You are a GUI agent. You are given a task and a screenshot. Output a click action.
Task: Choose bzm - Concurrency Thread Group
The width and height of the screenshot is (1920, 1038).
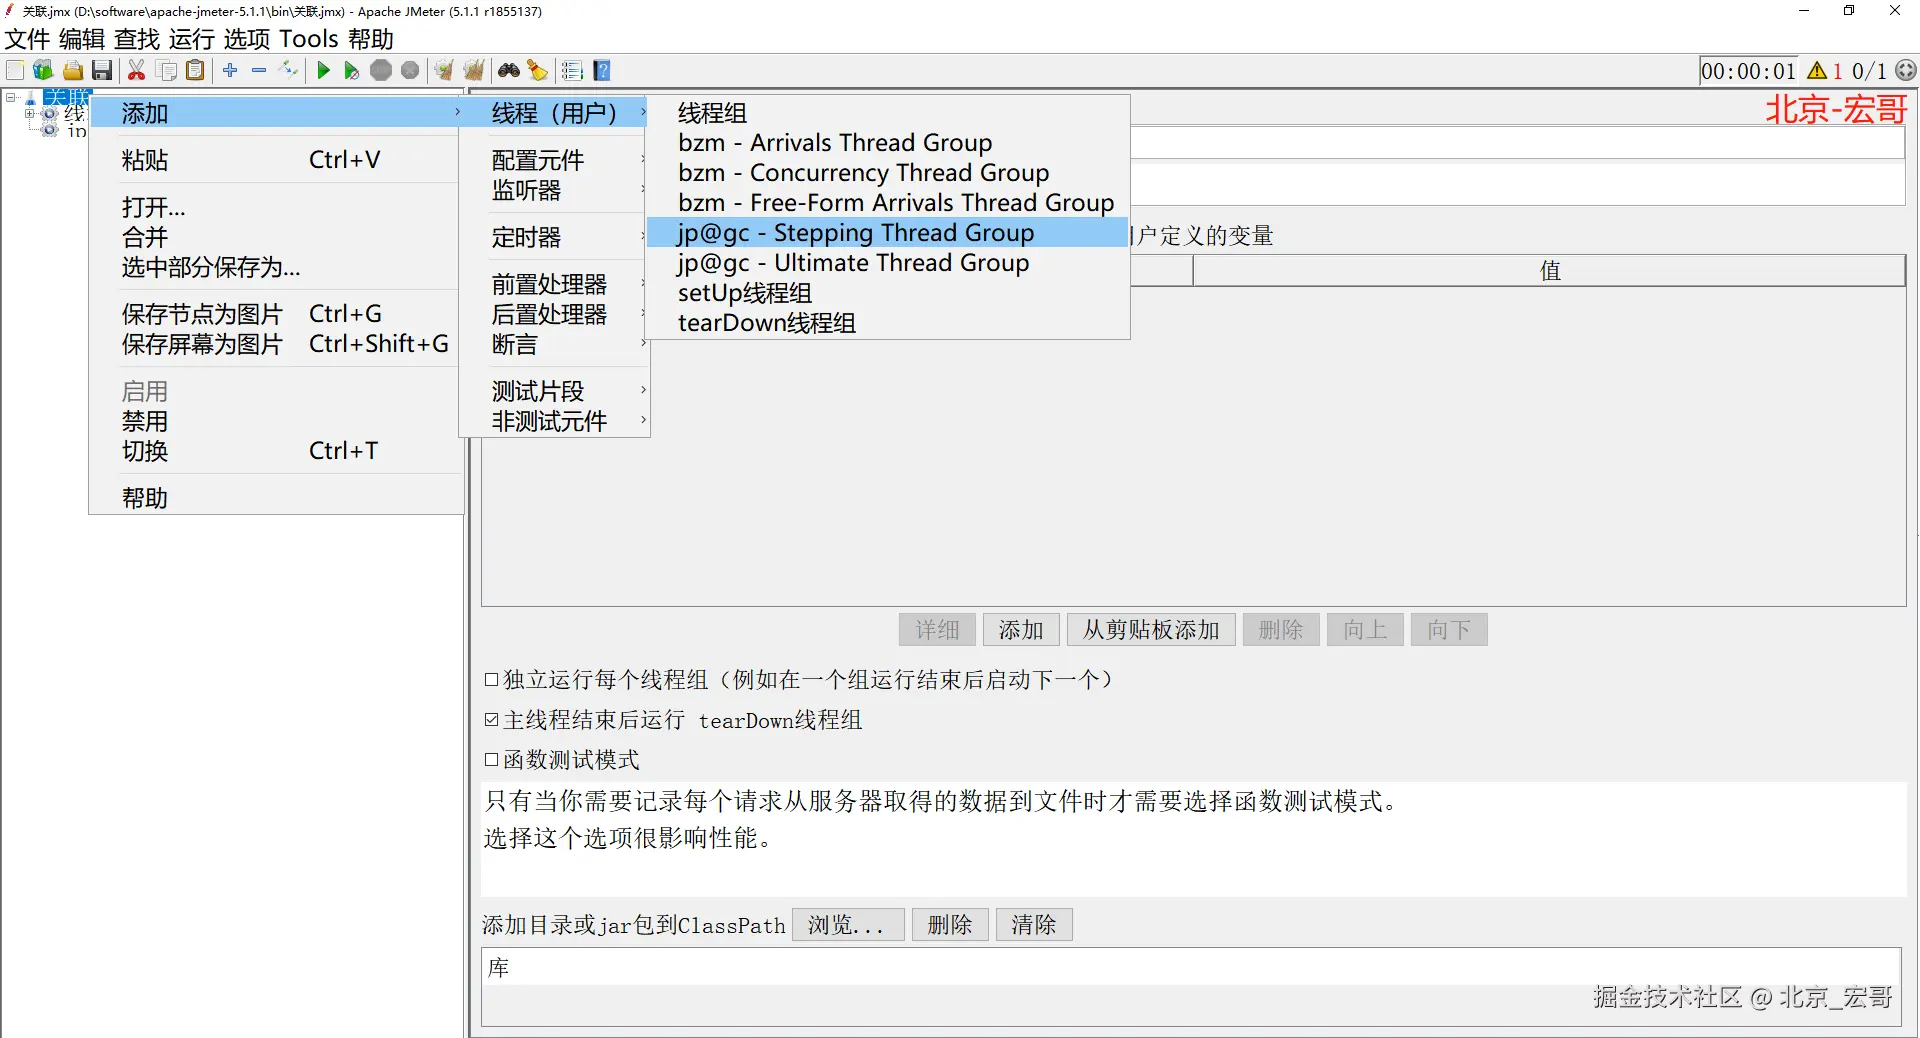tap(887, 173)
